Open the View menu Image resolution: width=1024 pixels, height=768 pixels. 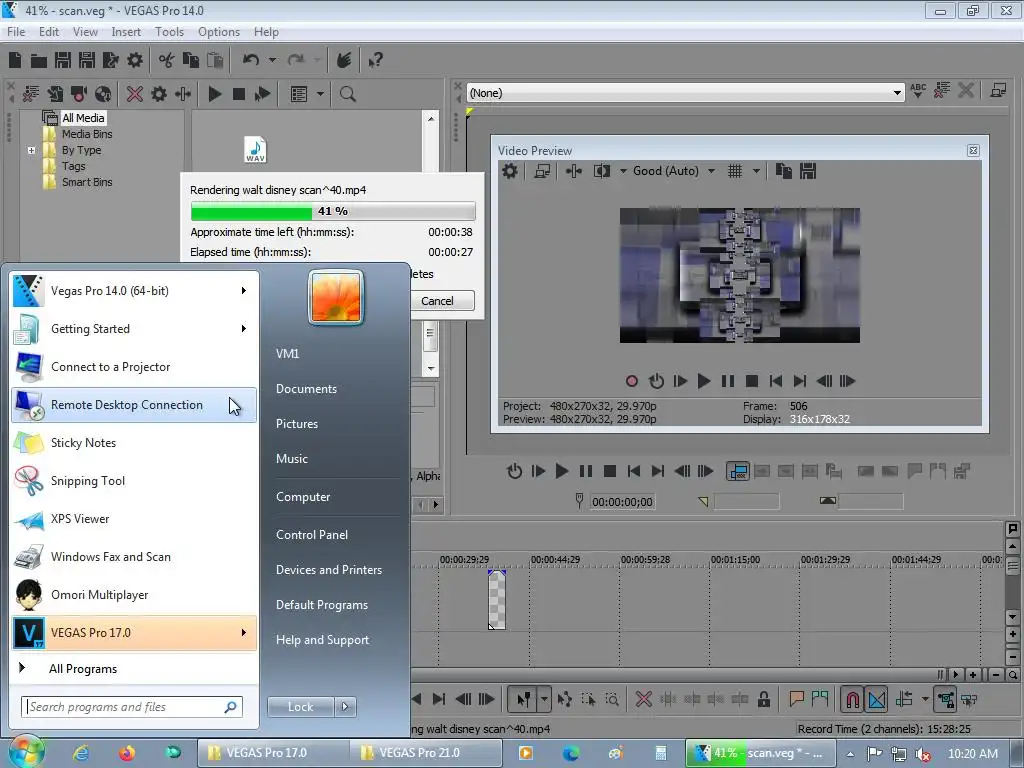pyautogui.click(x=85, y=31)
